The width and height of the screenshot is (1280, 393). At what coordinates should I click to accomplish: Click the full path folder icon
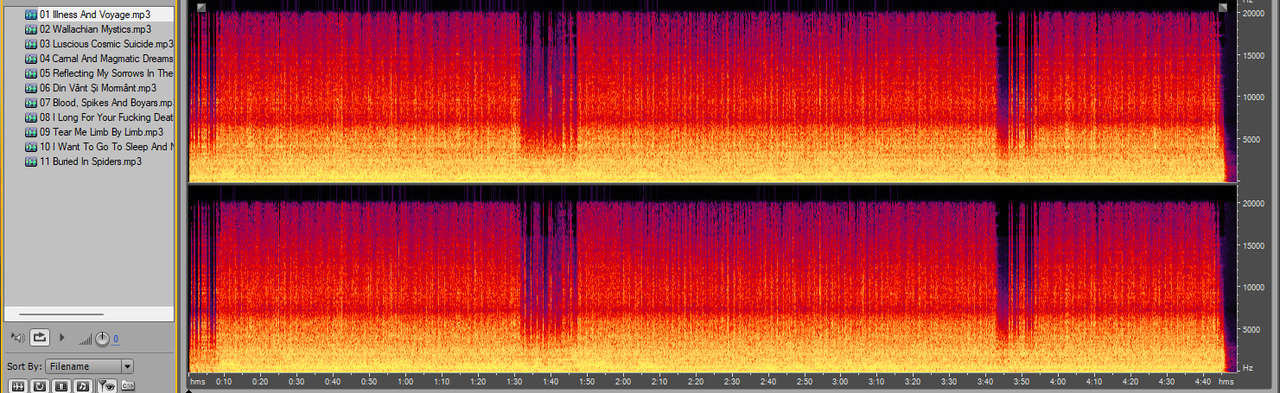click(127, 386)
